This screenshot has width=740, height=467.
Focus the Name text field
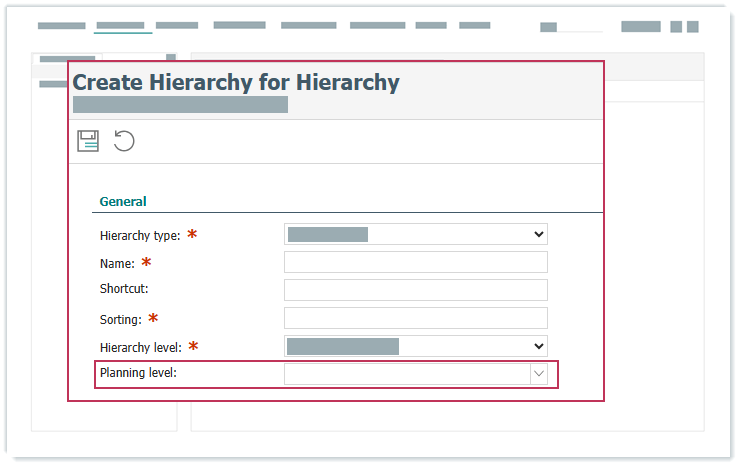415,263
